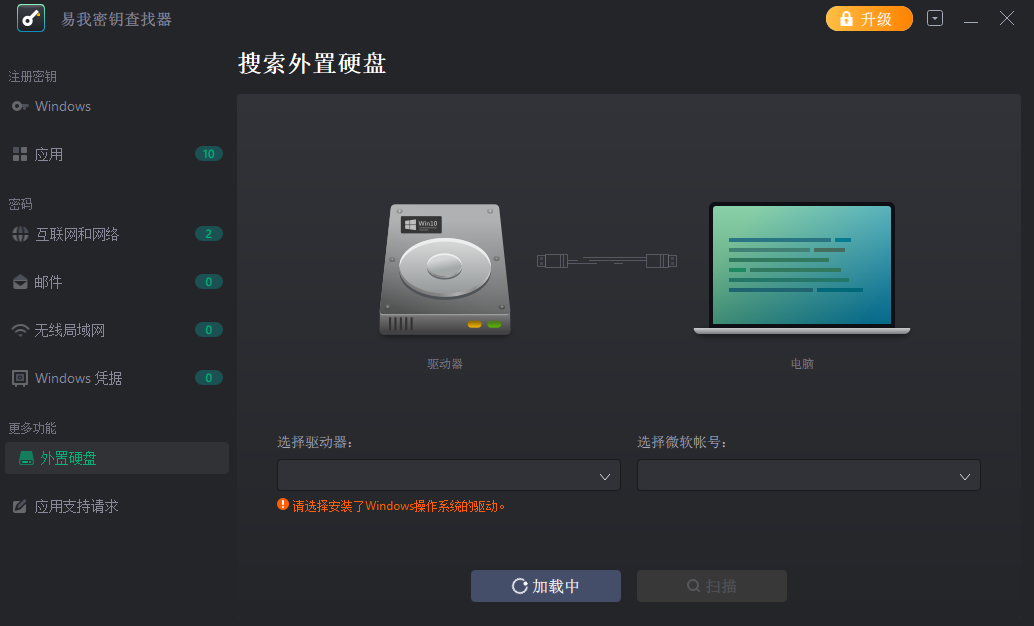The height and width of the screenshot is (626, 1034).
Task: Select the 无线局域网 sidebar item
Action: pos(70,330)
